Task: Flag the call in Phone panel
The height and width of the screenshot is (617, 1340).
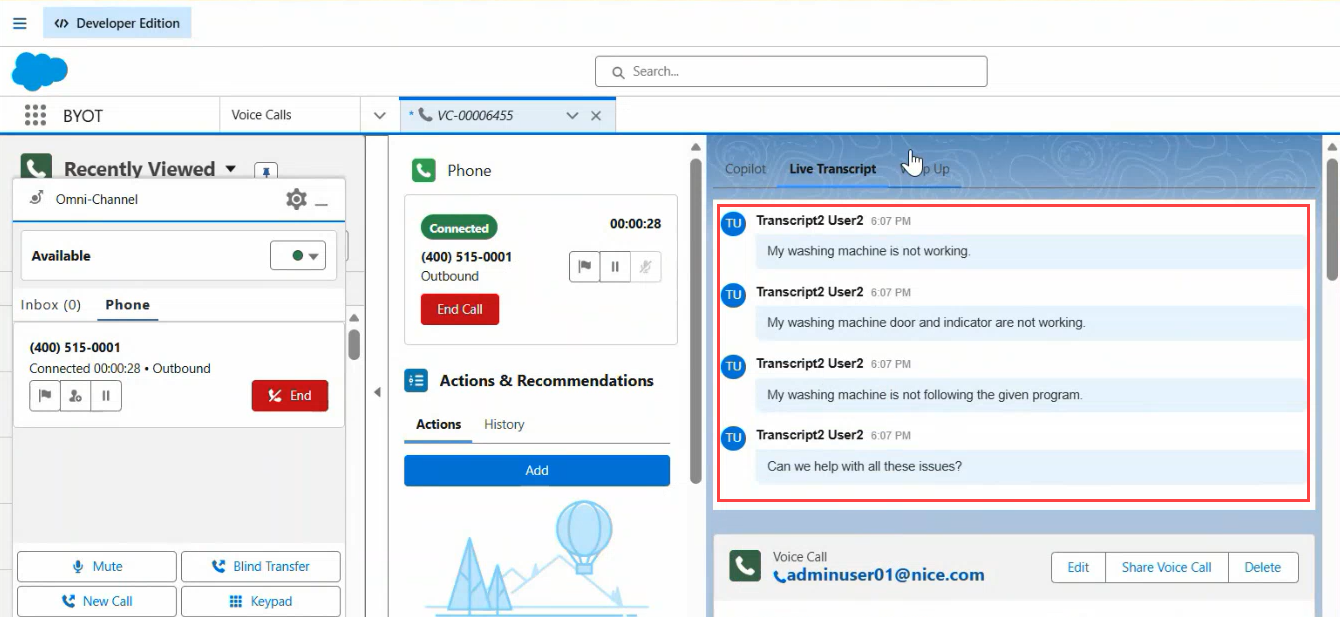Action: click(x=585, y=267)
